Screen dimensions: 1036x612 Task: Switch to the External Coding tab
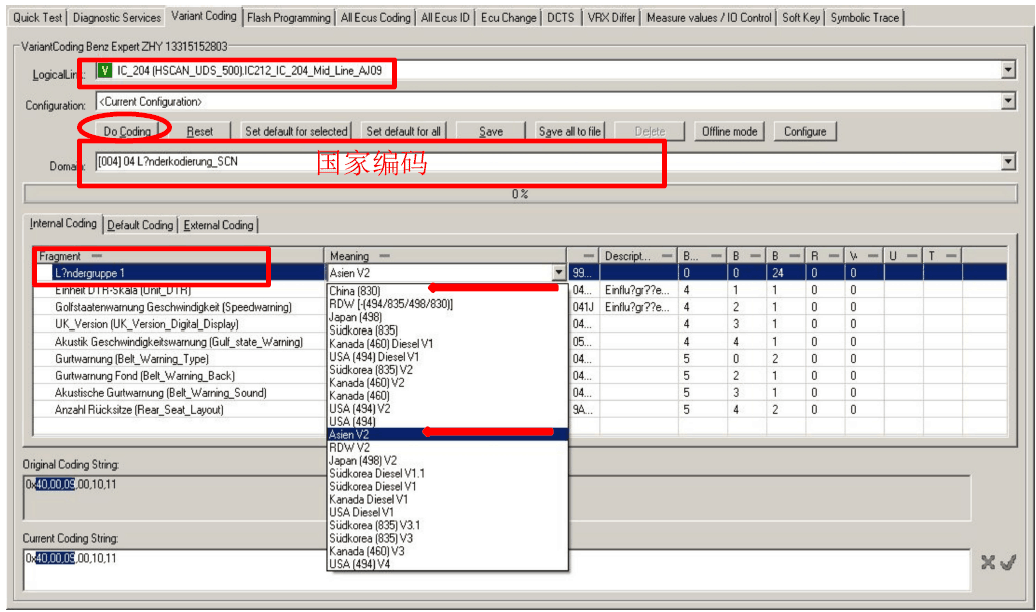(218, 225)
